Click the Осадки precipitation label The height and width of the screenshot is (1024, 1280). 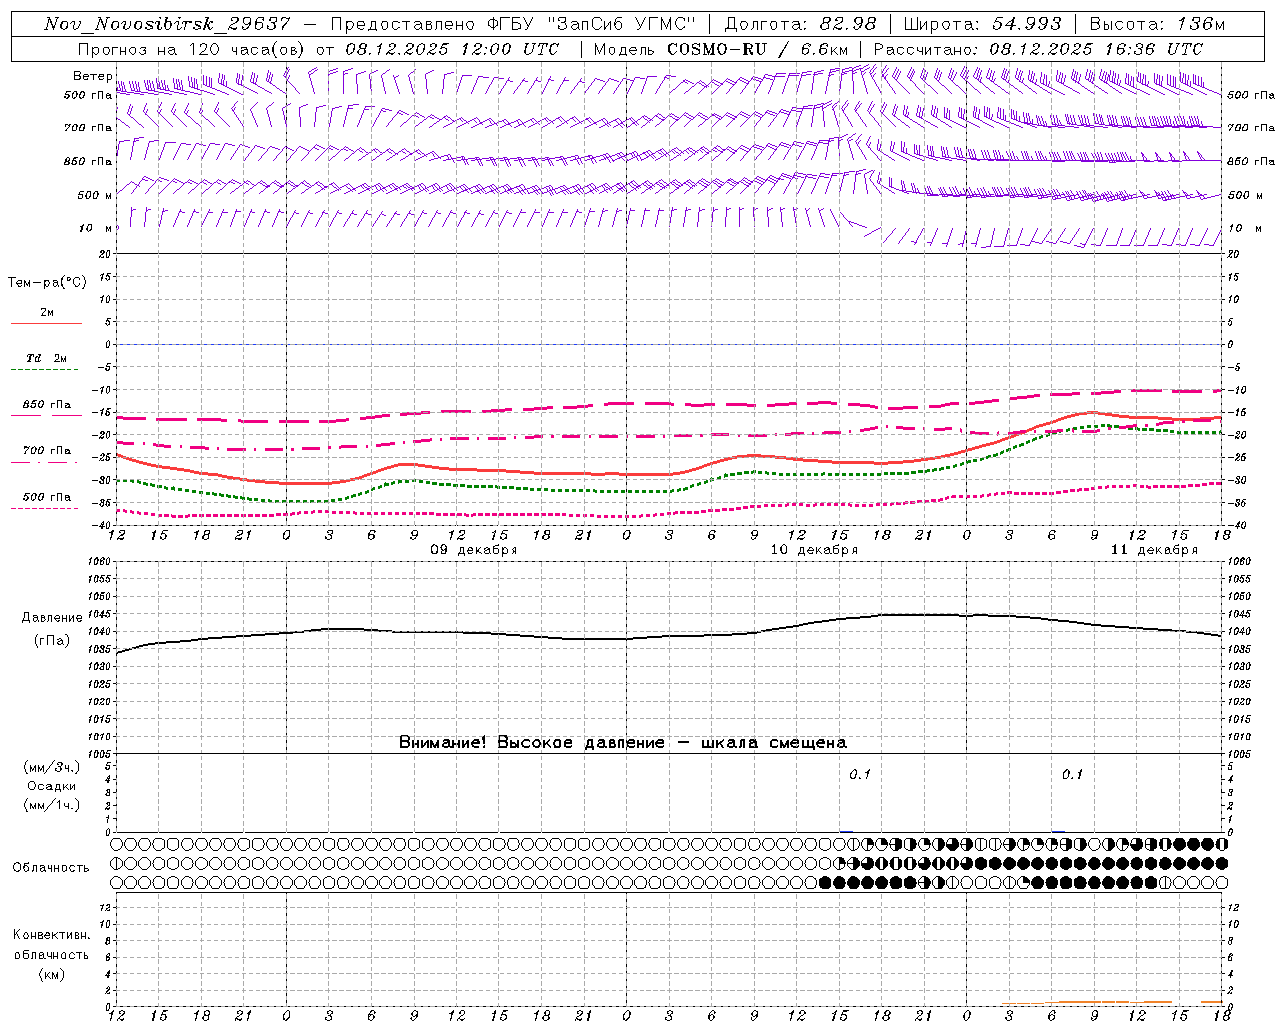[52, 786]
